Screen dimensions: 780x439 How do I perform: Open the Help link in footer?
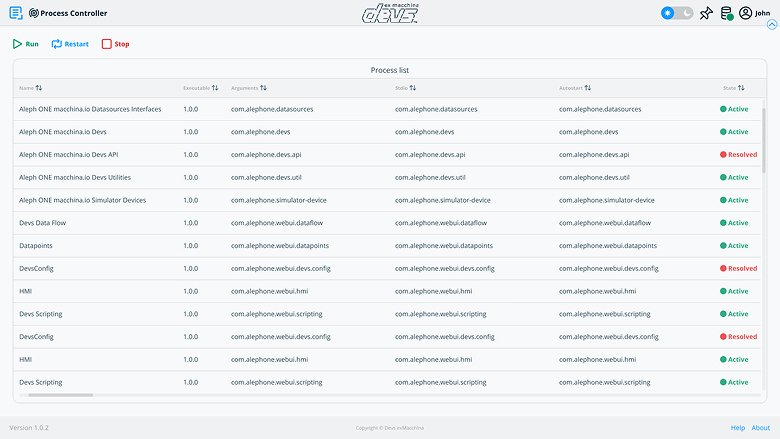click(x=738, y=428)
